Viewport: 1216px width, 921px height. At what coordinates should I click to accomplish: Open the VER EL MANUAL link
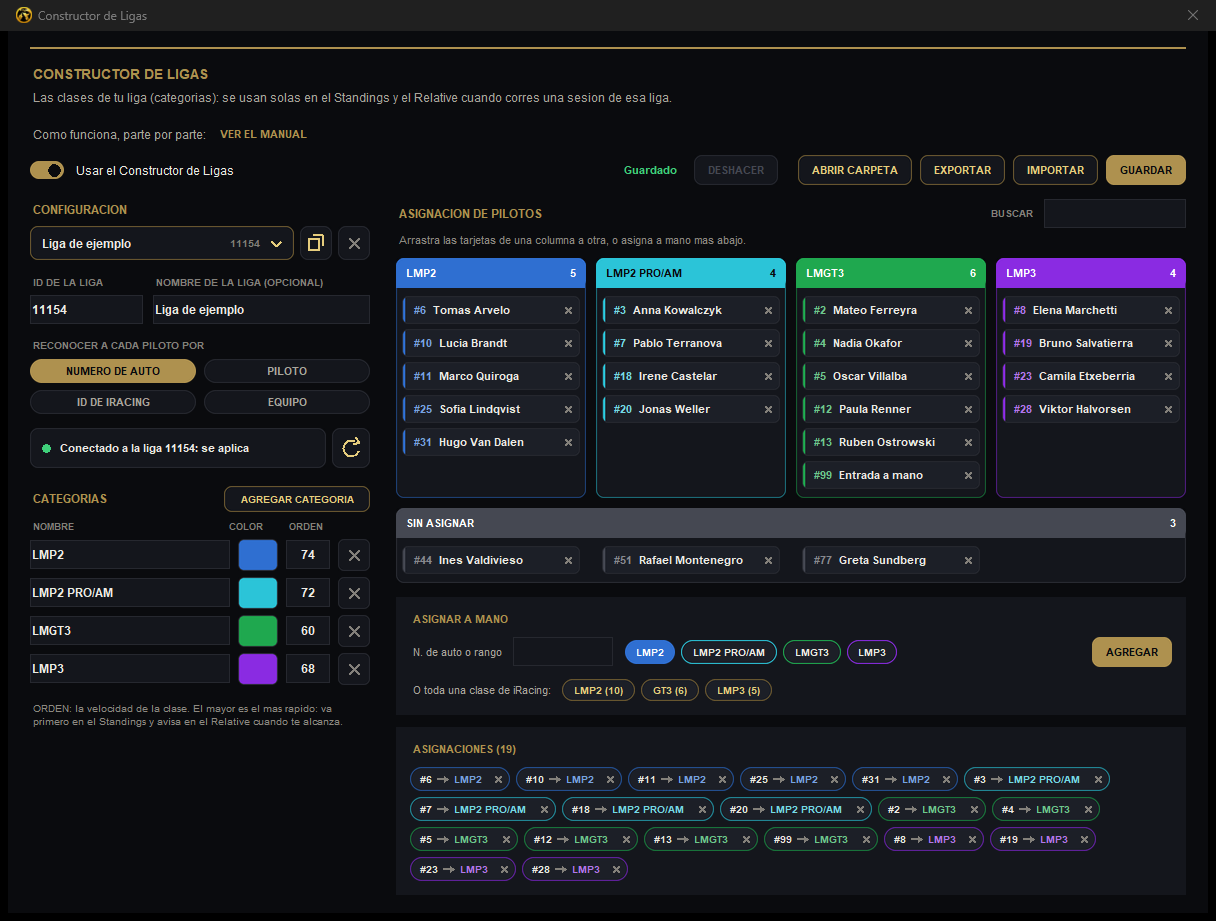[263, 134]
